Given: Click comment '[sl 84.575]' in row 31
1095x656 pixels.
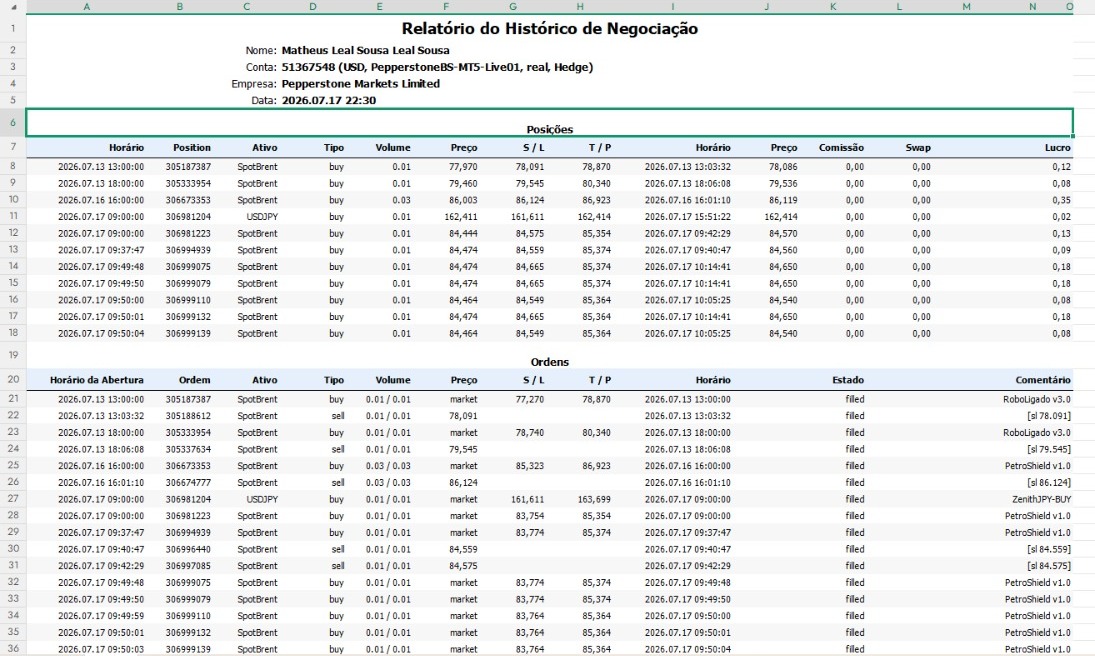Looking at the screenshot, I should (x=1049, y=566).
